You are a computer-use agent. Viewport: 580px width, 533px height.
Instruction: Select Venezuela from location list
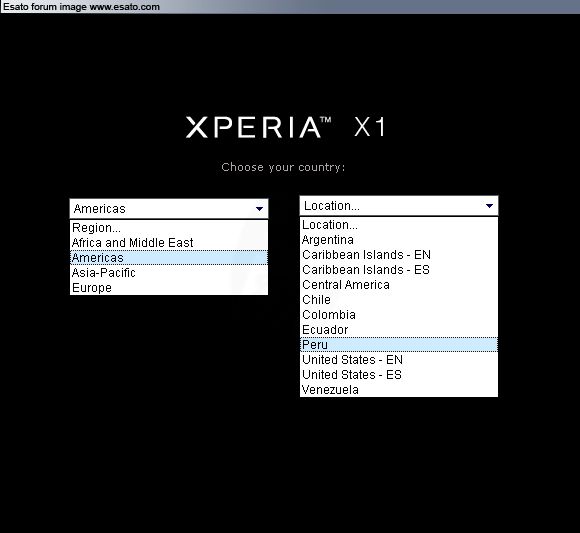(399, 389)
